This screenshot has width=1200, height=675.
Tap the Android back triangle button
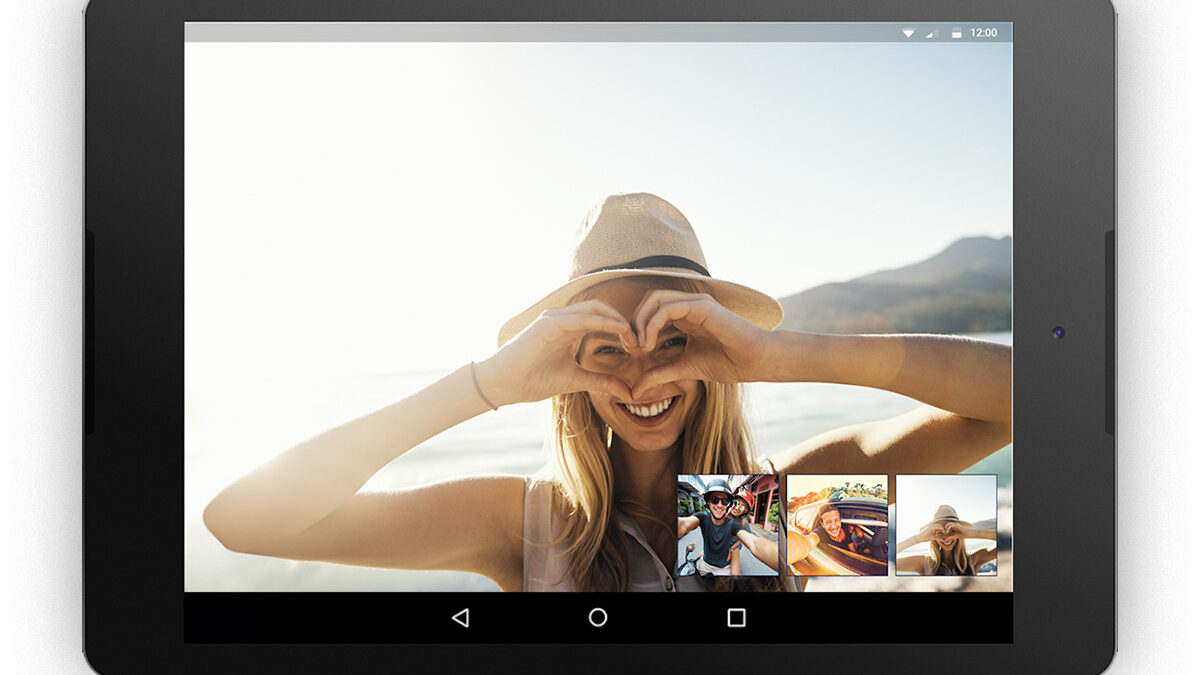[460, 618]
